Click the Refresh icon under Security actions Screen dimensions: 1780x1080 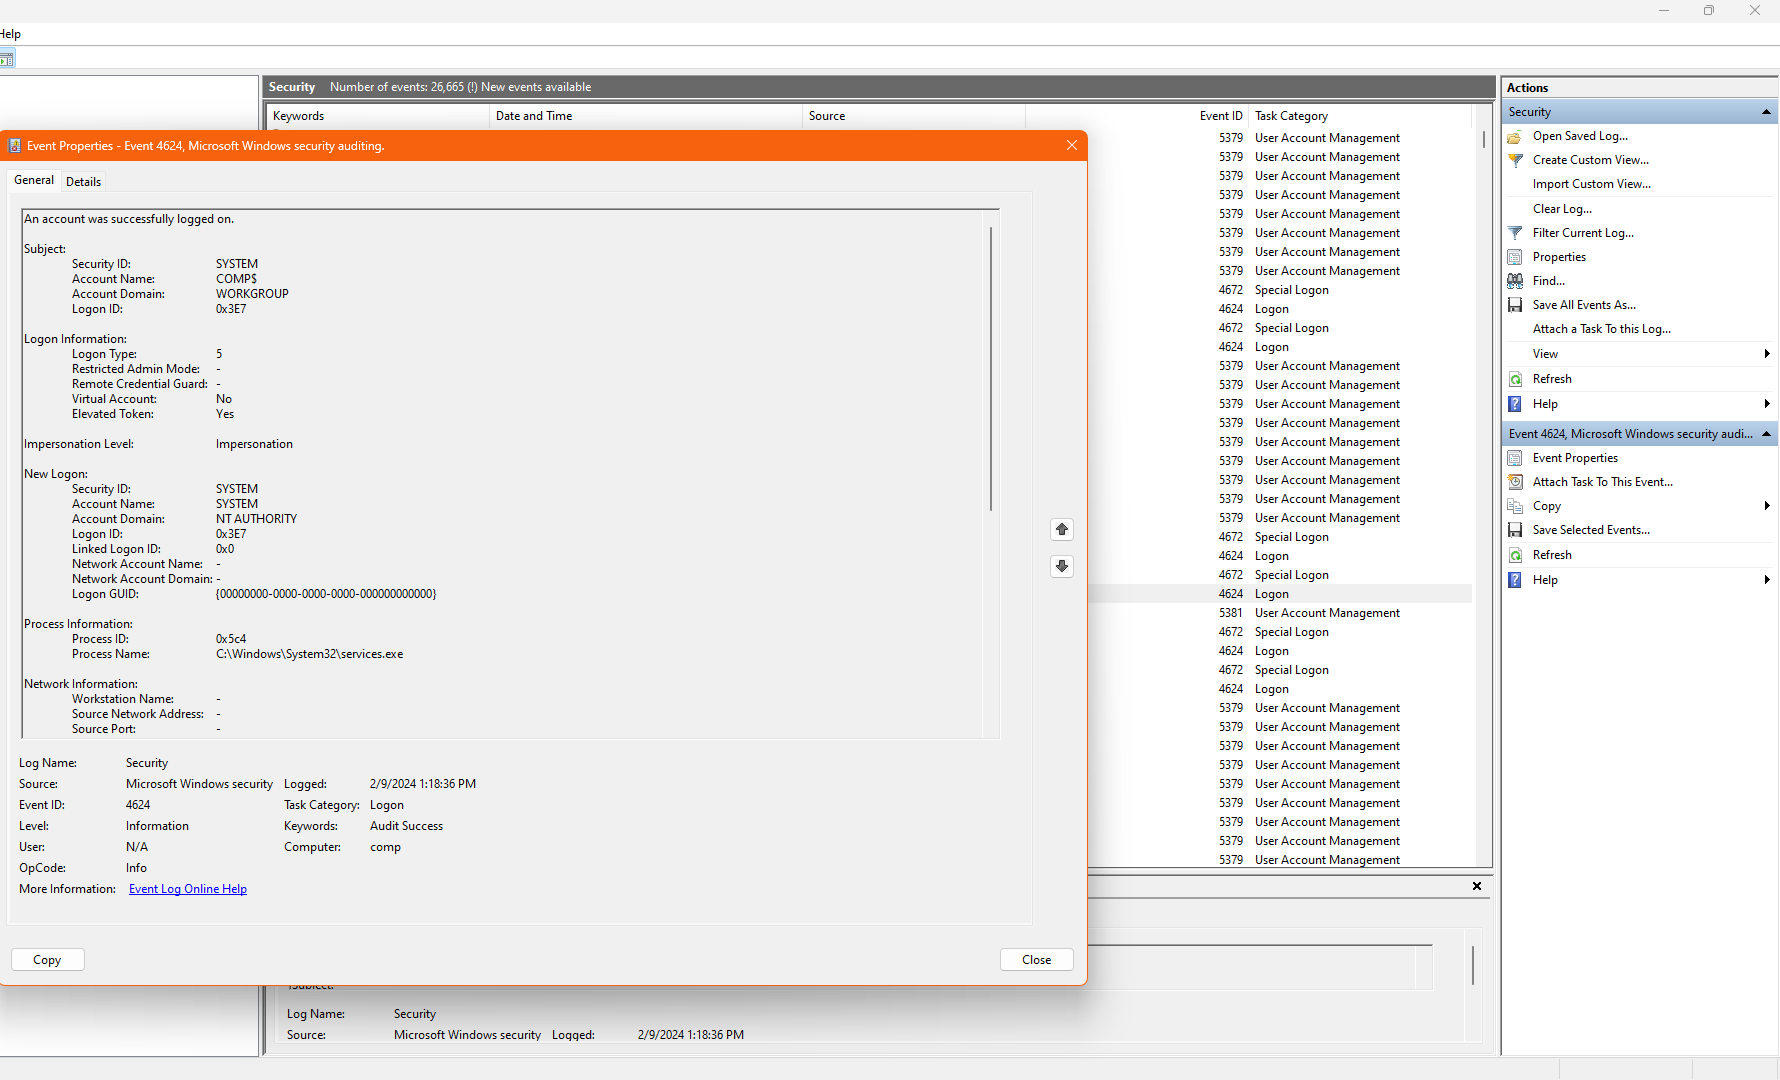(1515, 379)
